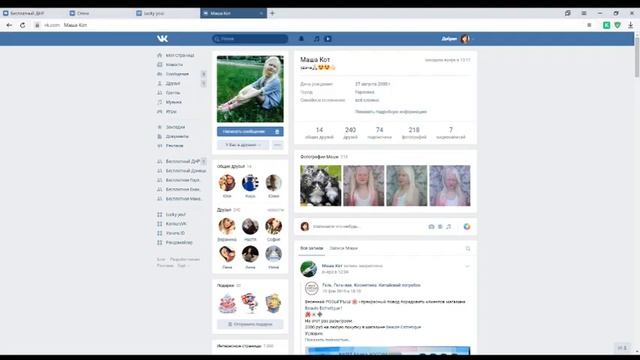This screenshot has width=640, height=360.
Task: Open friend София's avatar
Action: pos(273,226)
